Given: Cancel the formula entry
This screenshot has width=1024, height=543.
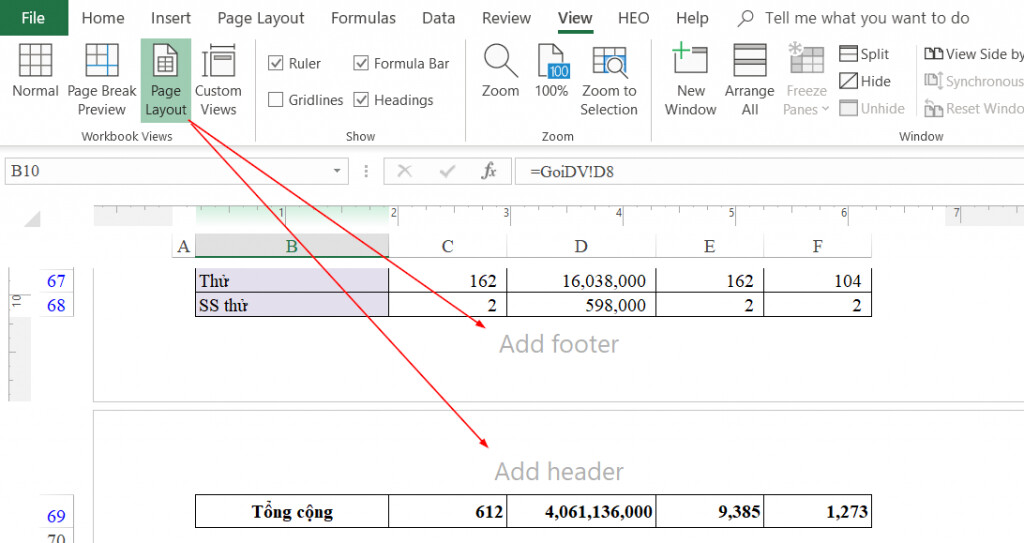Looking at the screenshot, I should pyautogui.click(x=404, y=171).
